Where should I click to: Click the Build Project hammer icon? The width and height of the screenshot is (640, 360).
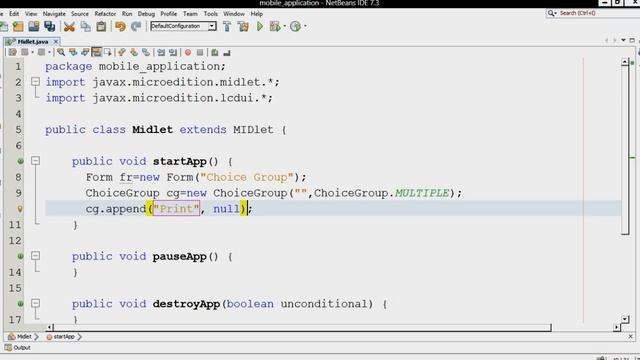click(x=227, y=27)
